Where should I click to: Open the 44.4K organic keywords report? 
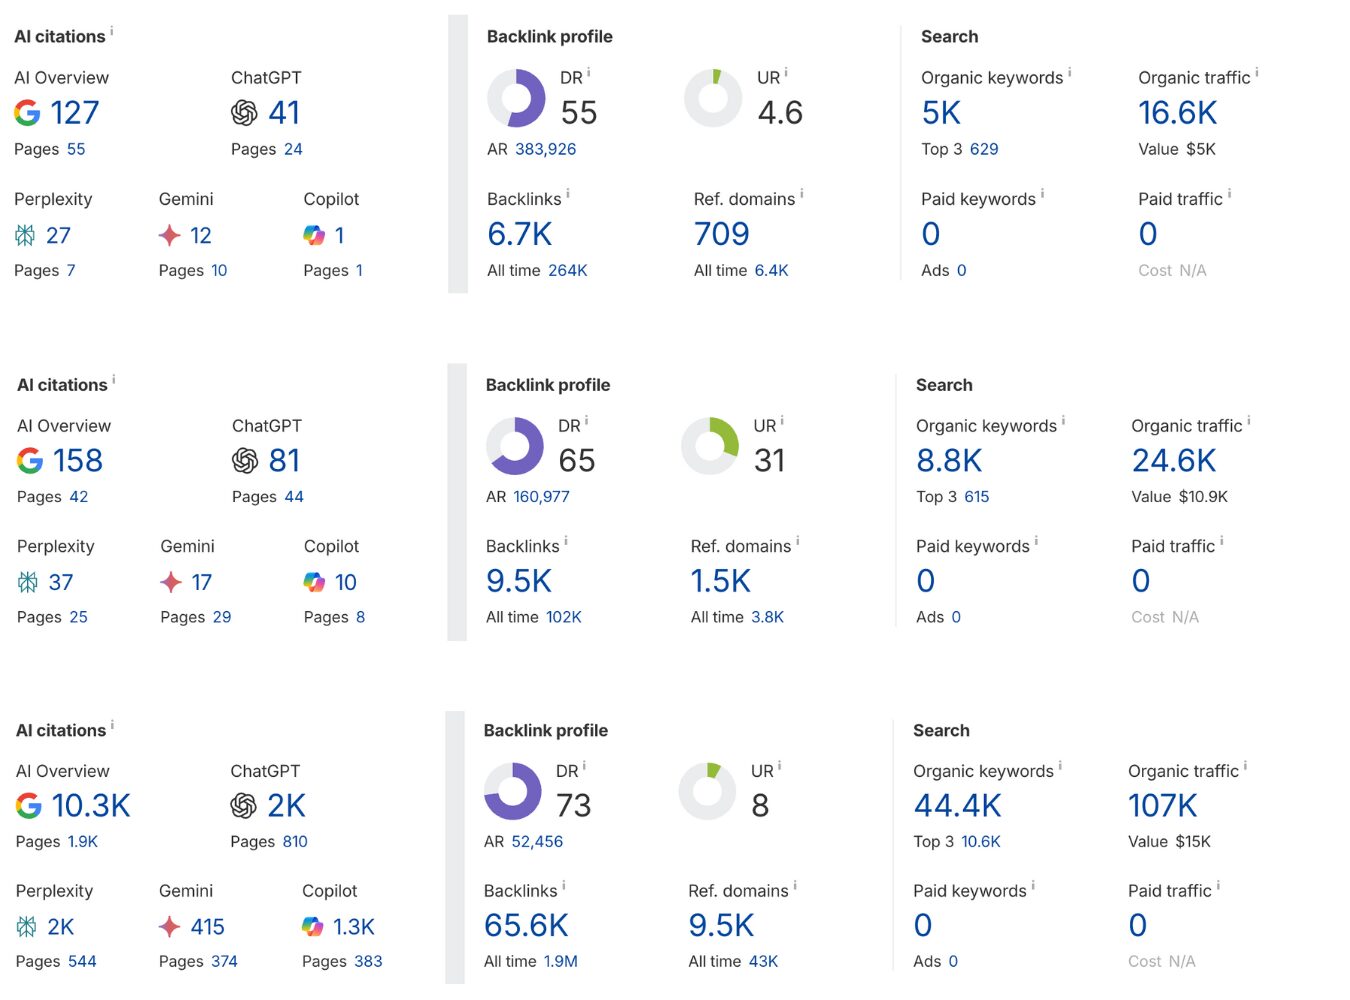pyautogui.click(x=957, y=806)
